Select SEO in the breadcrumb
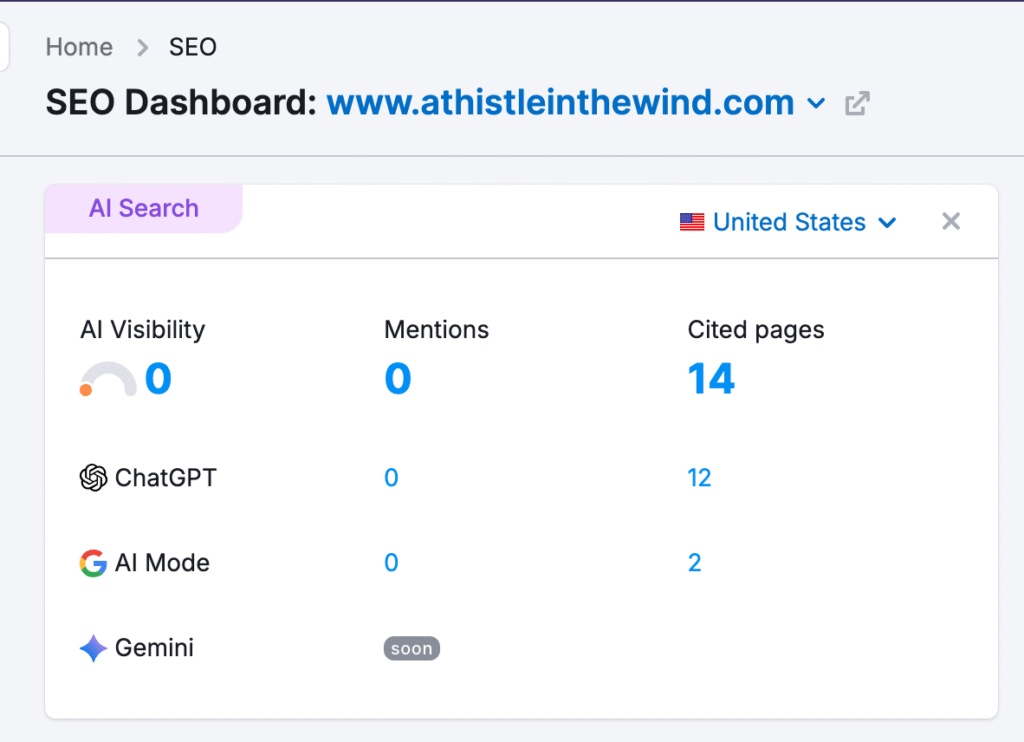This screenshot has width=1024, height=742. pyautogui.click(x=192, y=47)
